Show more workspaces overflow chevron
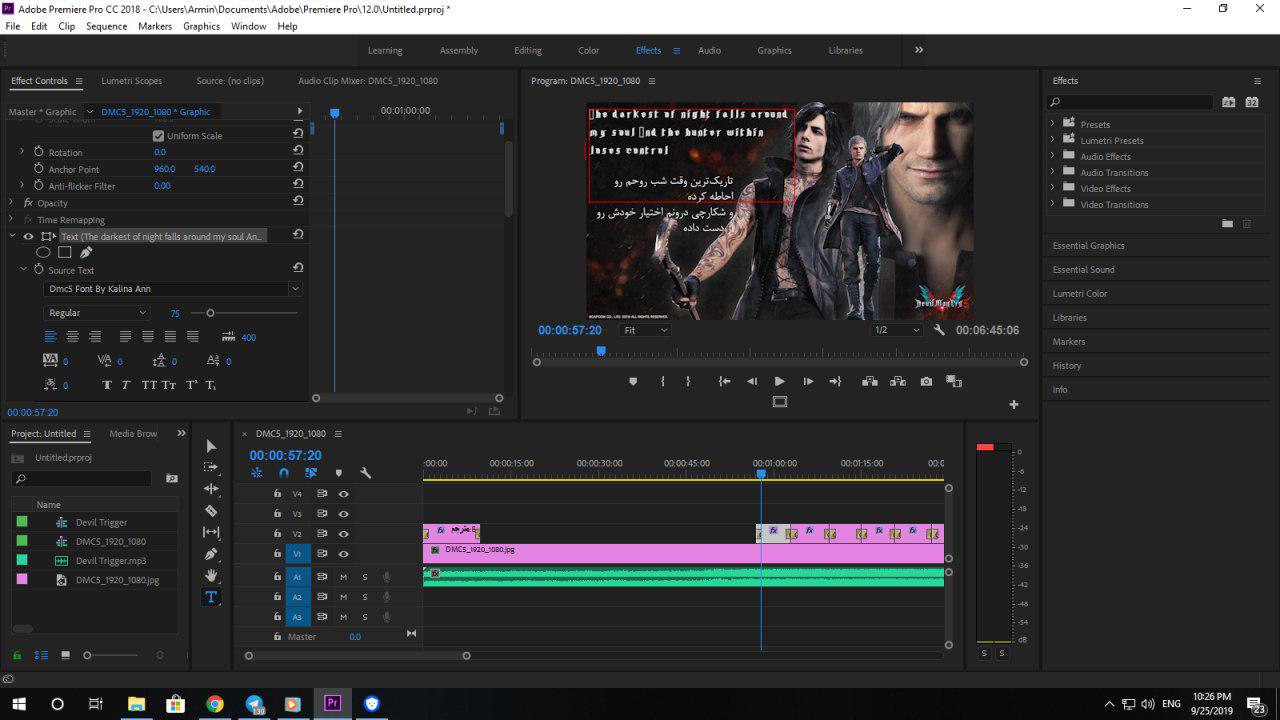Screen dimensions: 1280x720 (x=919, y=50)
